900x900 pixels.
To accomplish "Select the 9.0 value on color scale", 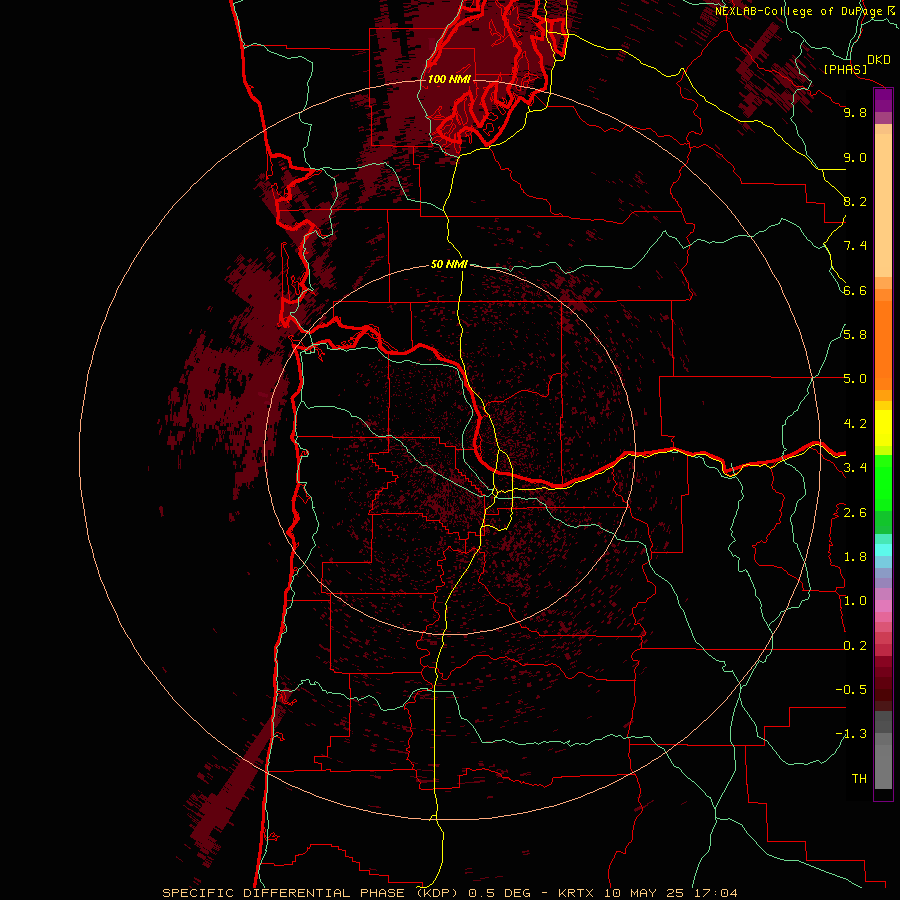I will (855, 157).
